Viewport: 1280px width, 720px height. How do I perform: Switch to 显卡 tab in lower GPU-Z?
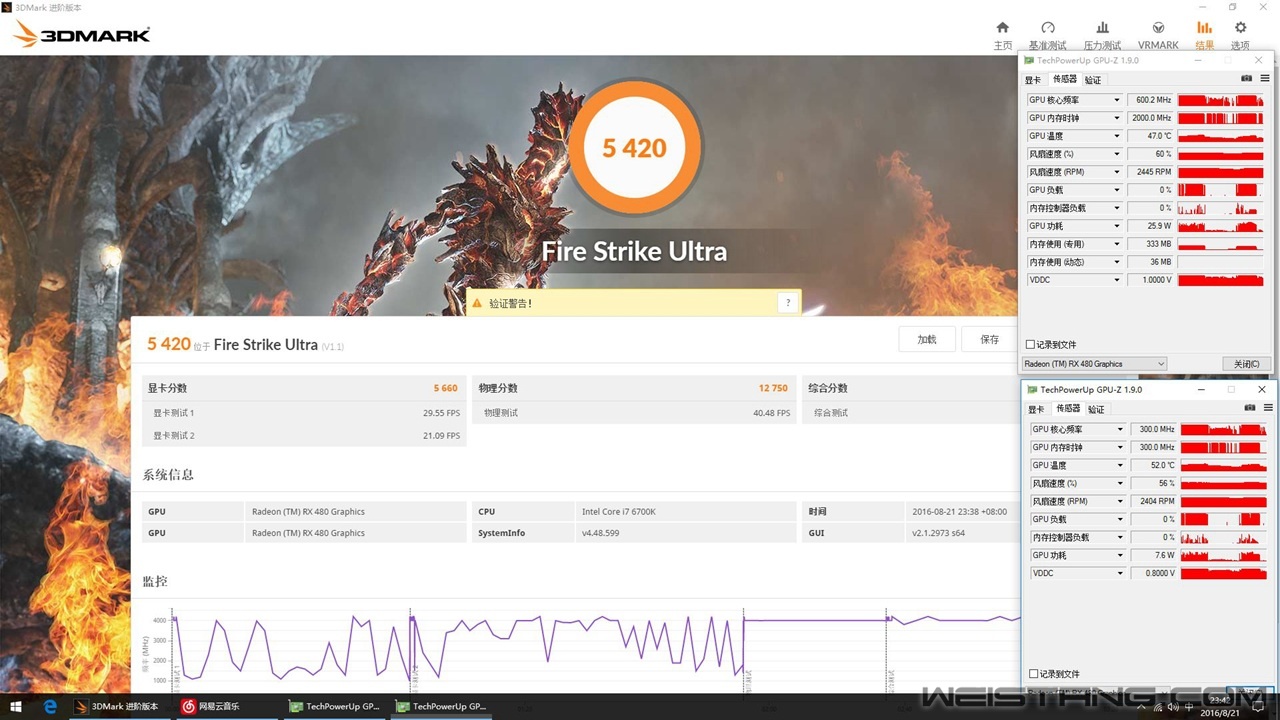1037,409
